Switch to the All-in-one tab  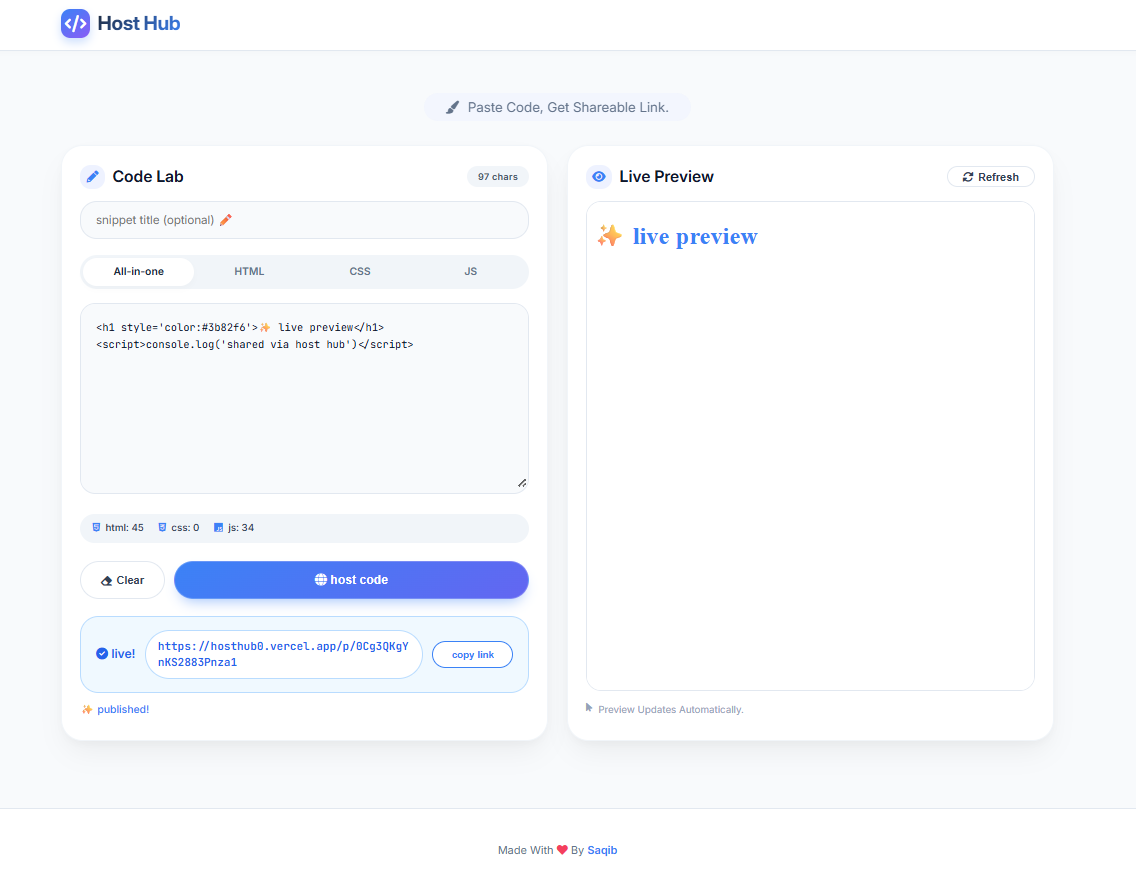[x=138, y=272]
